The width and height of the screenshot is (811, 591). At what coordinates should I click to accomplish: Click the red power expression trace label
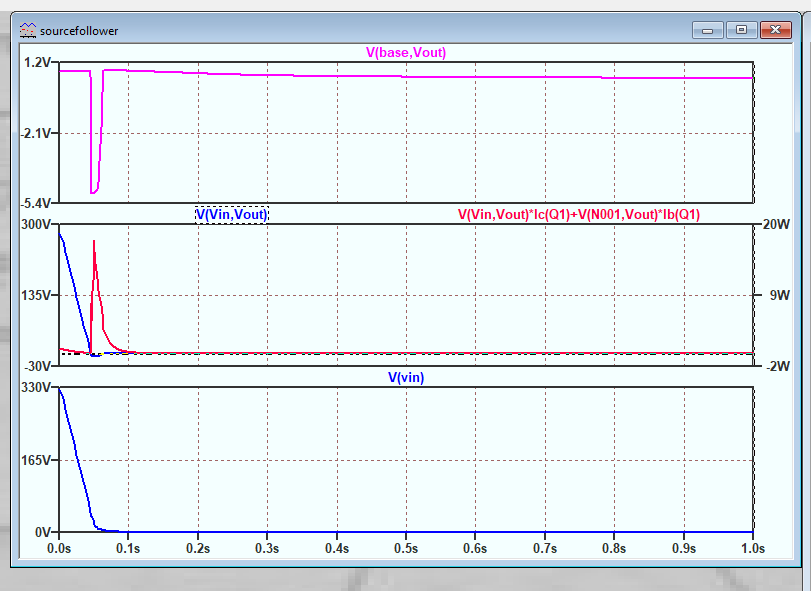point(579,214)
